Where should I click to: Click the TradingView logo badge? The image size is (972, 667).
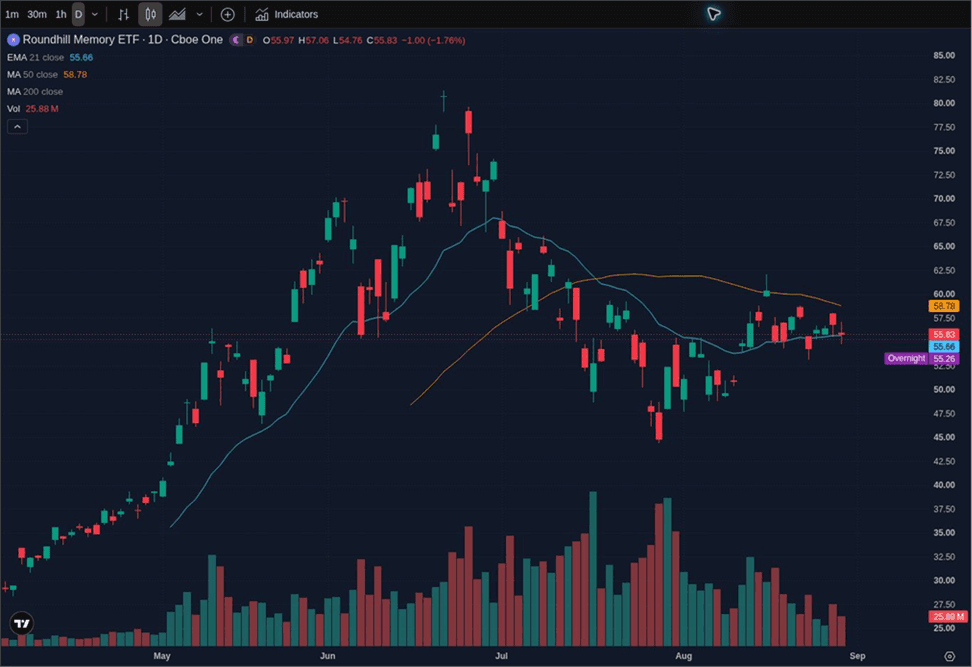22,624
